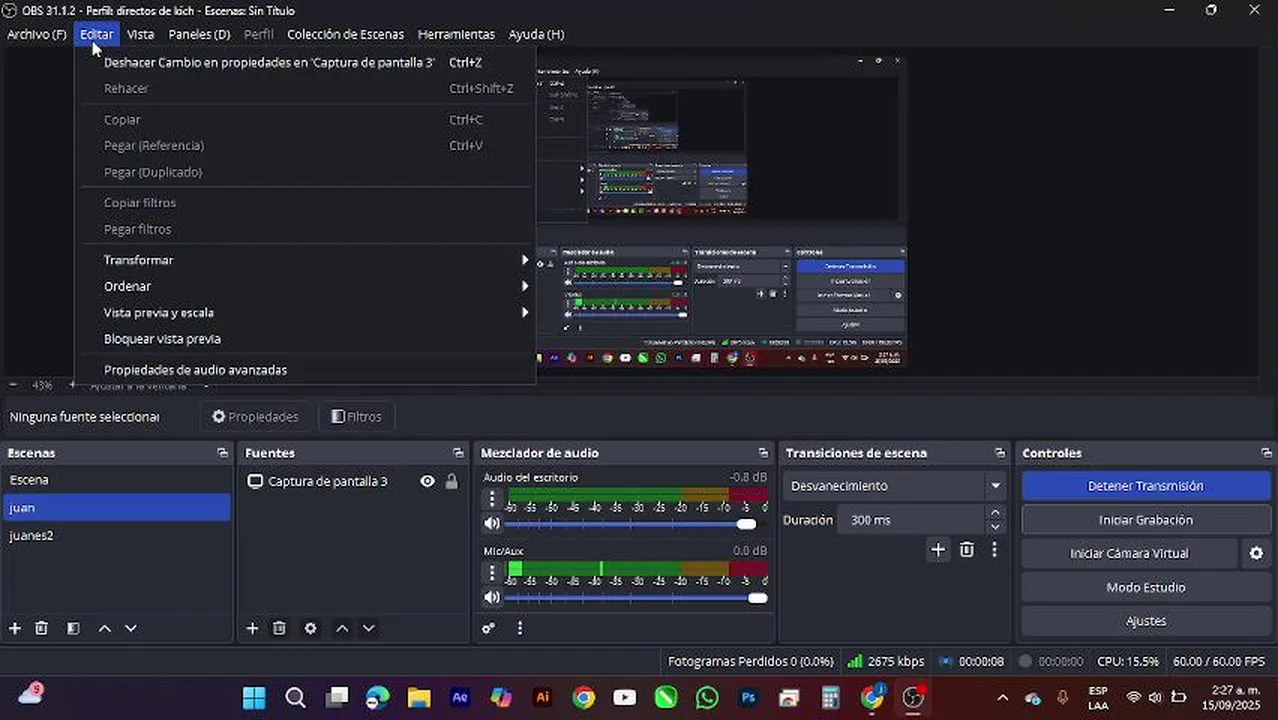Image resolution: width=1278 pixels, height=720 pixels.
Task: Open After Effects from the taskbar
Action: (x=460, y=697)
